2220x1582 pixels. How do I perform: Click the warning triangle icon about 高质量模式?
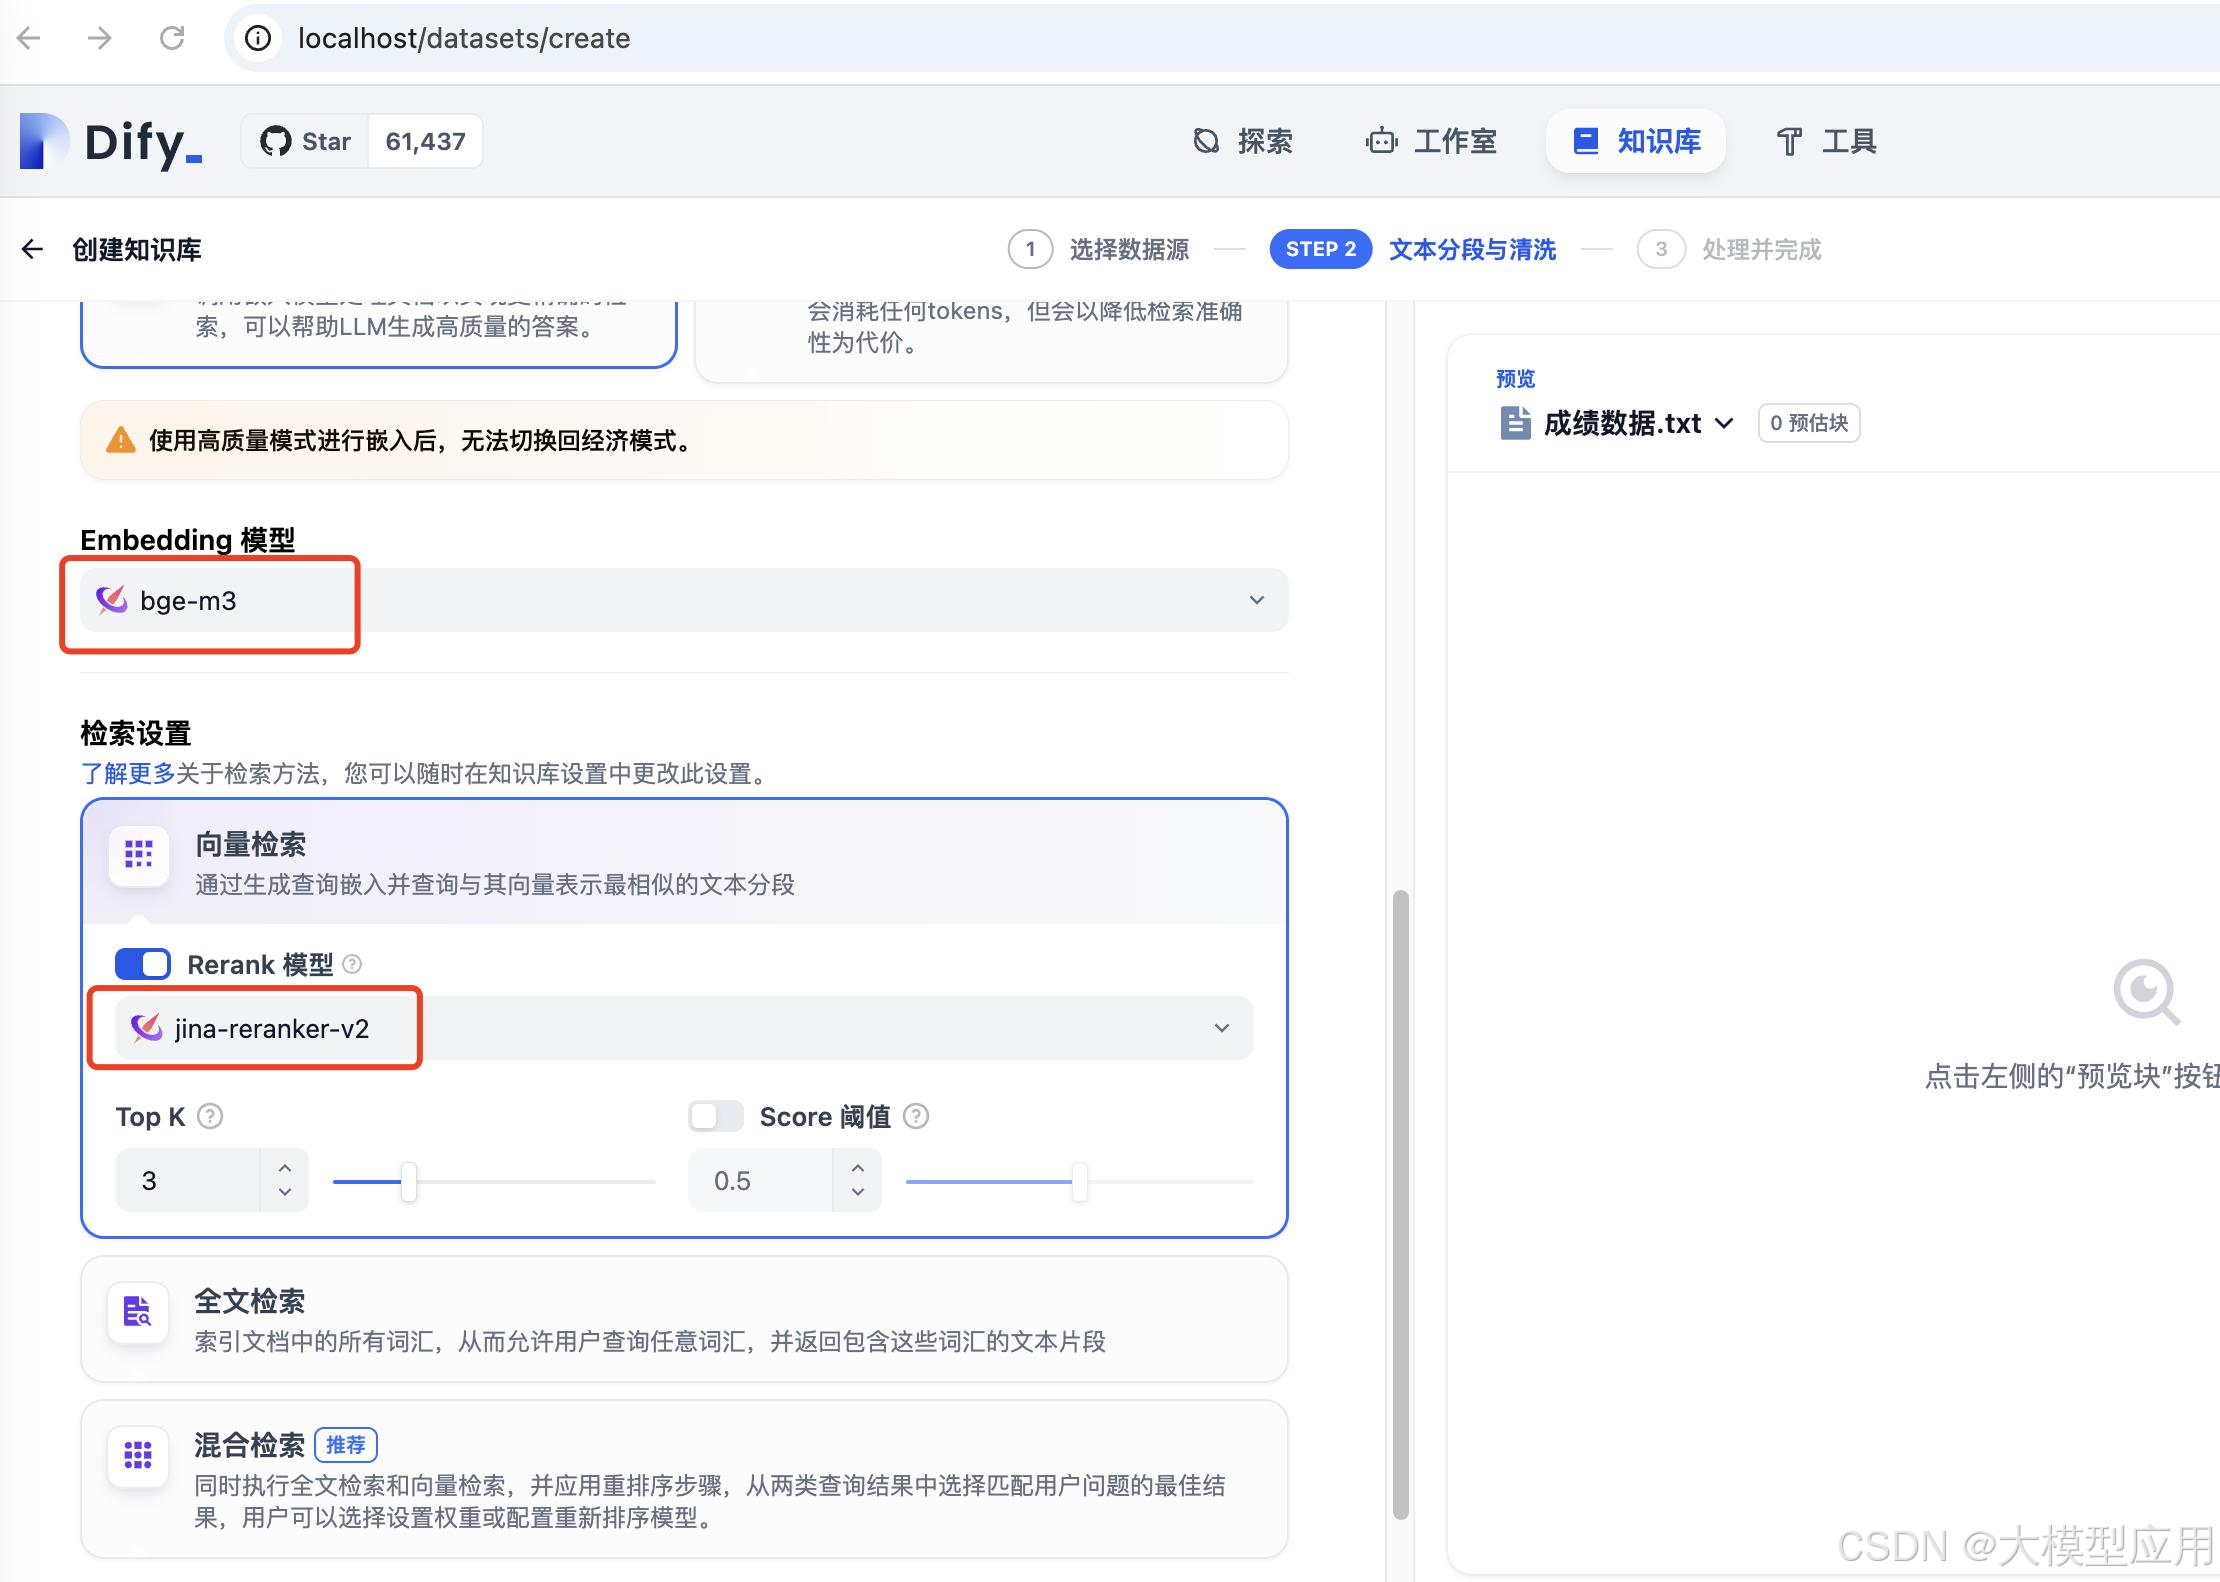[120, 440]
